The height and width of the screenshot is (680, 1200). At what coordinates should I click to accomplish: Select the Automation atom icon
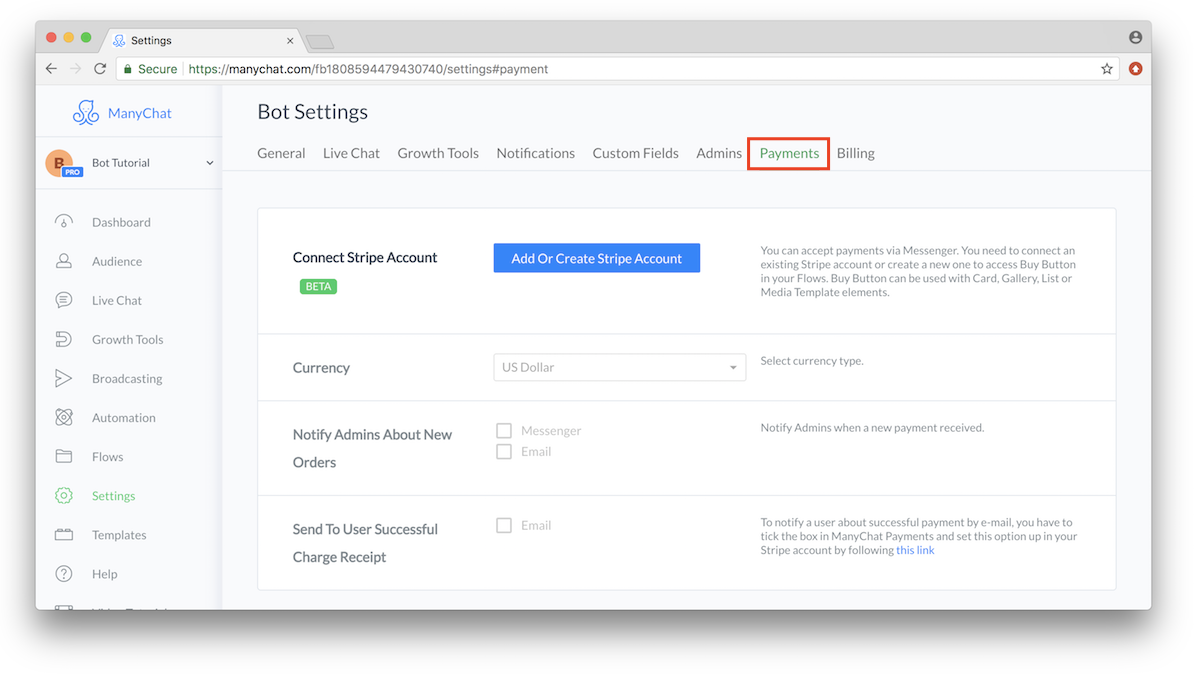pos(64,417)
